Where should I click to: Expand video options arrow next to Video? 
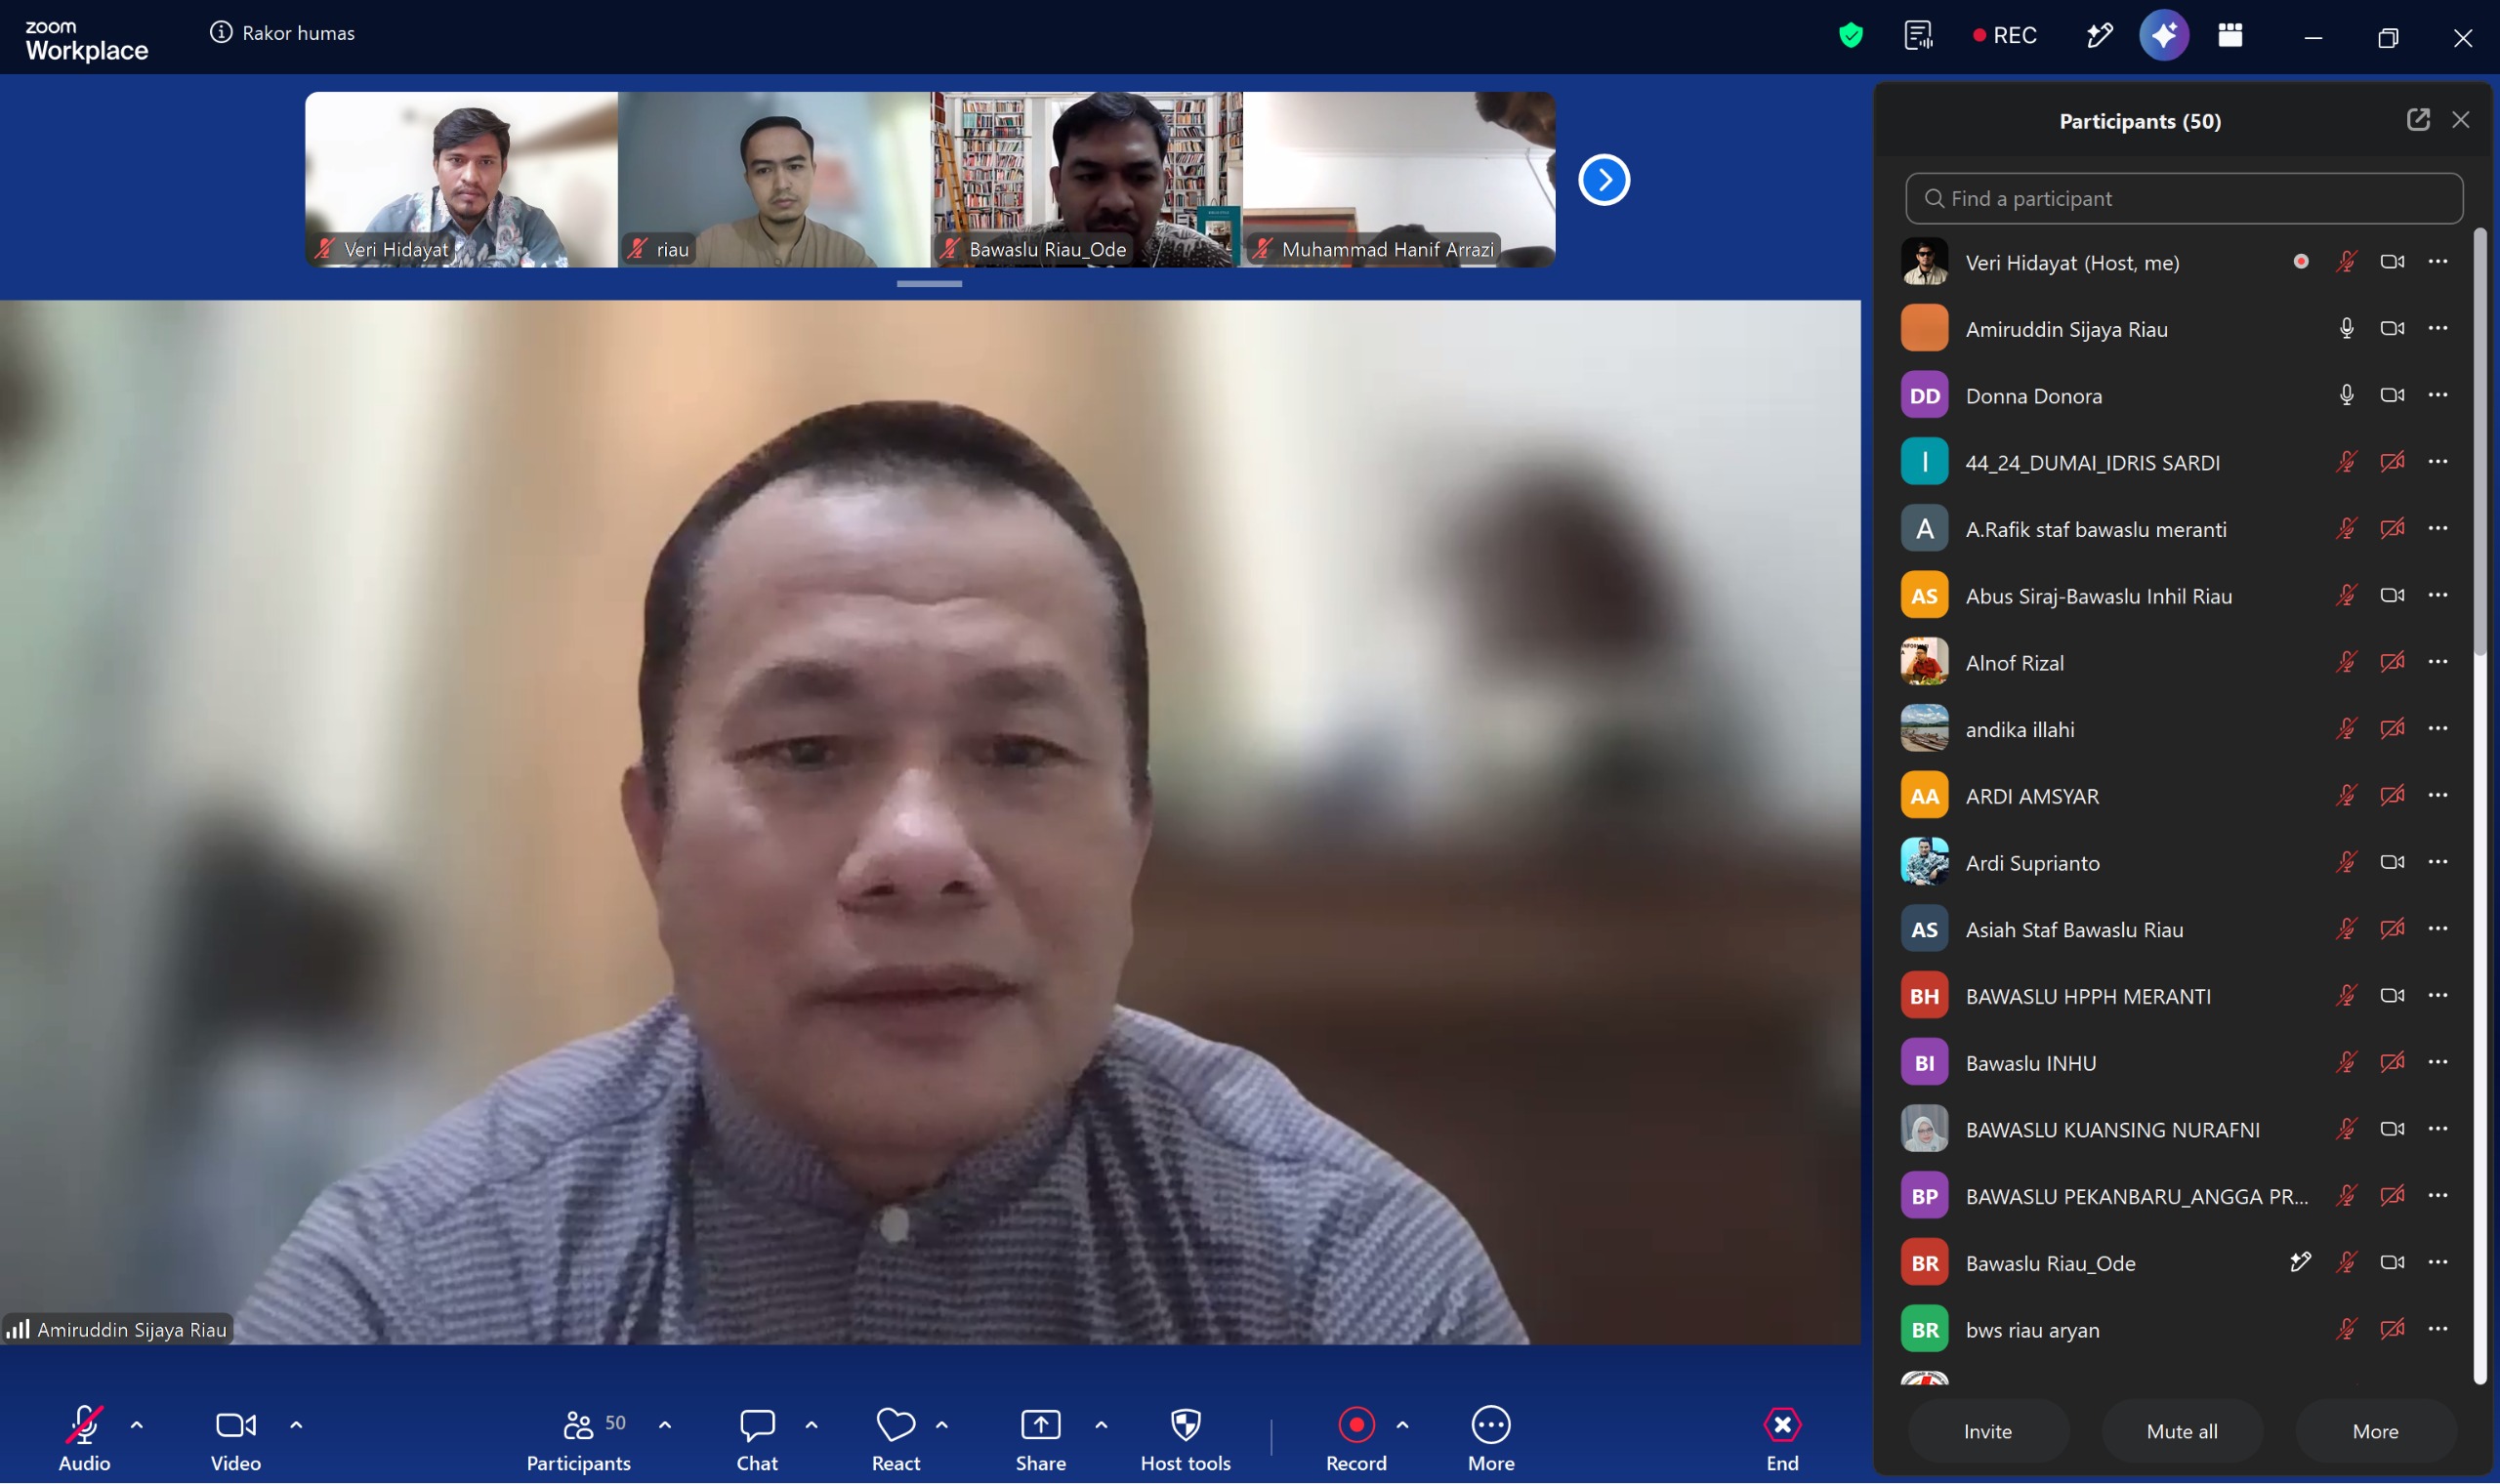296,1425
